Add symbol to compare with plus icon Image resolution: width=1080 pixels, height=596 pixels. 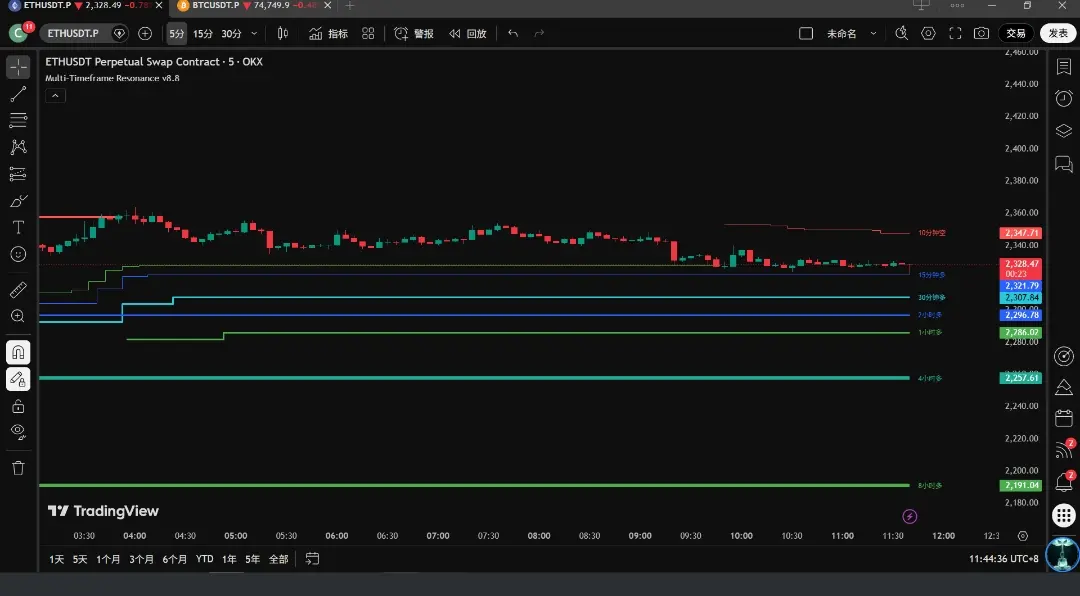[145, 33]
